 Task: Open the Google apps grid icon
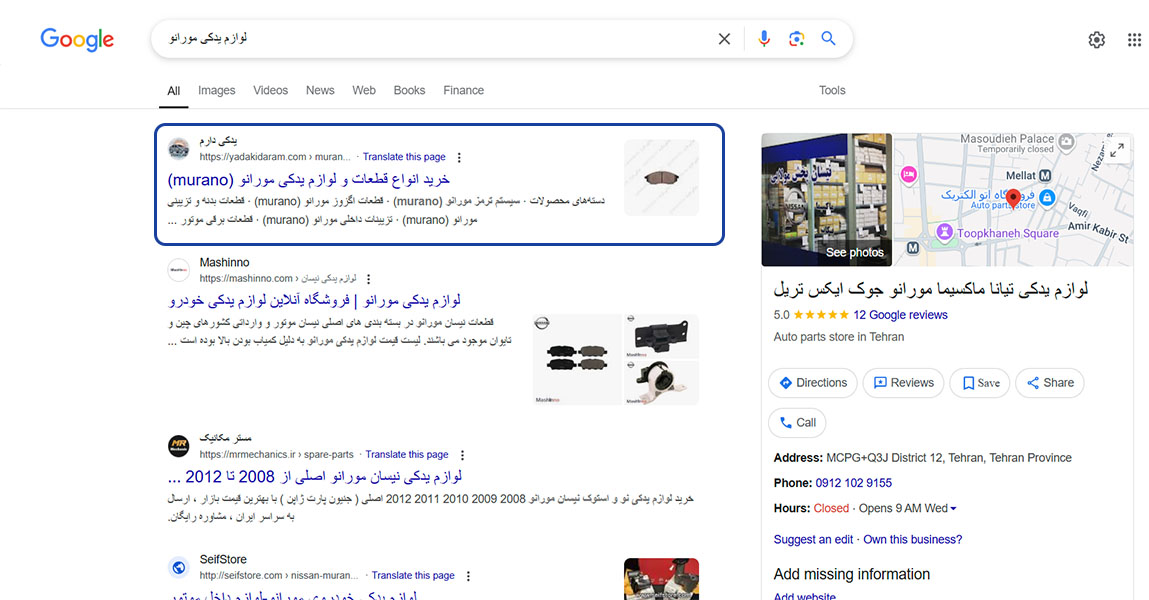[1134, 40]
